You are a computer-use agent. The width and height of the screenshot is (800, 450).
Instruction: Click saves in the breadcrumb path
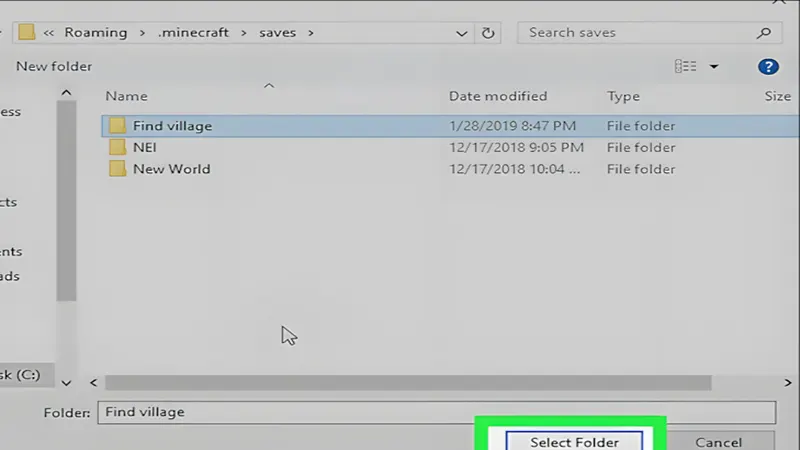point(278,32)
